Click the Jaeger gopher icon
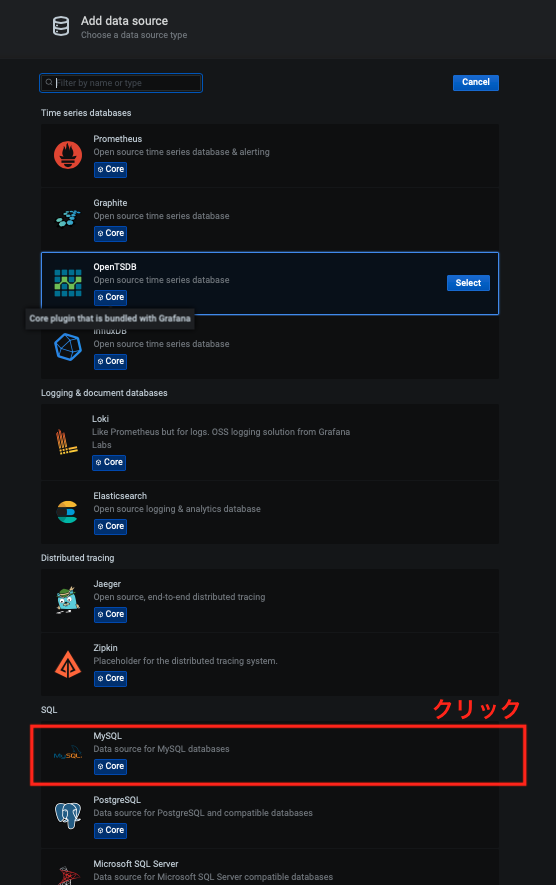The width and height of the screenshot is (556, 885). click(x=68, y=599)
